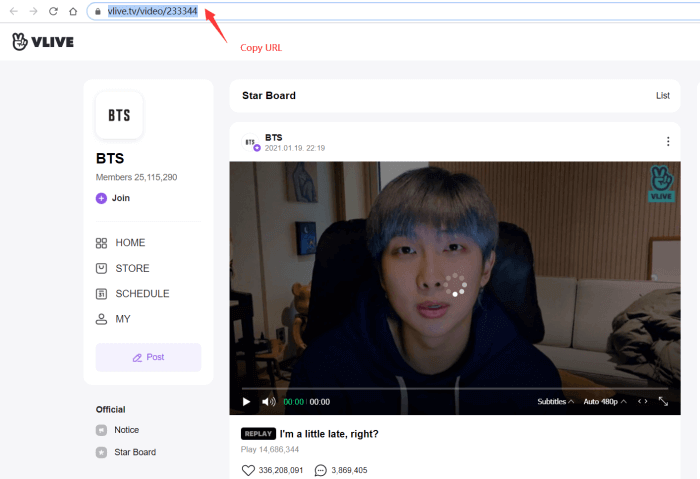
Task: Click the purple plus Join icon
Action: 101,198
